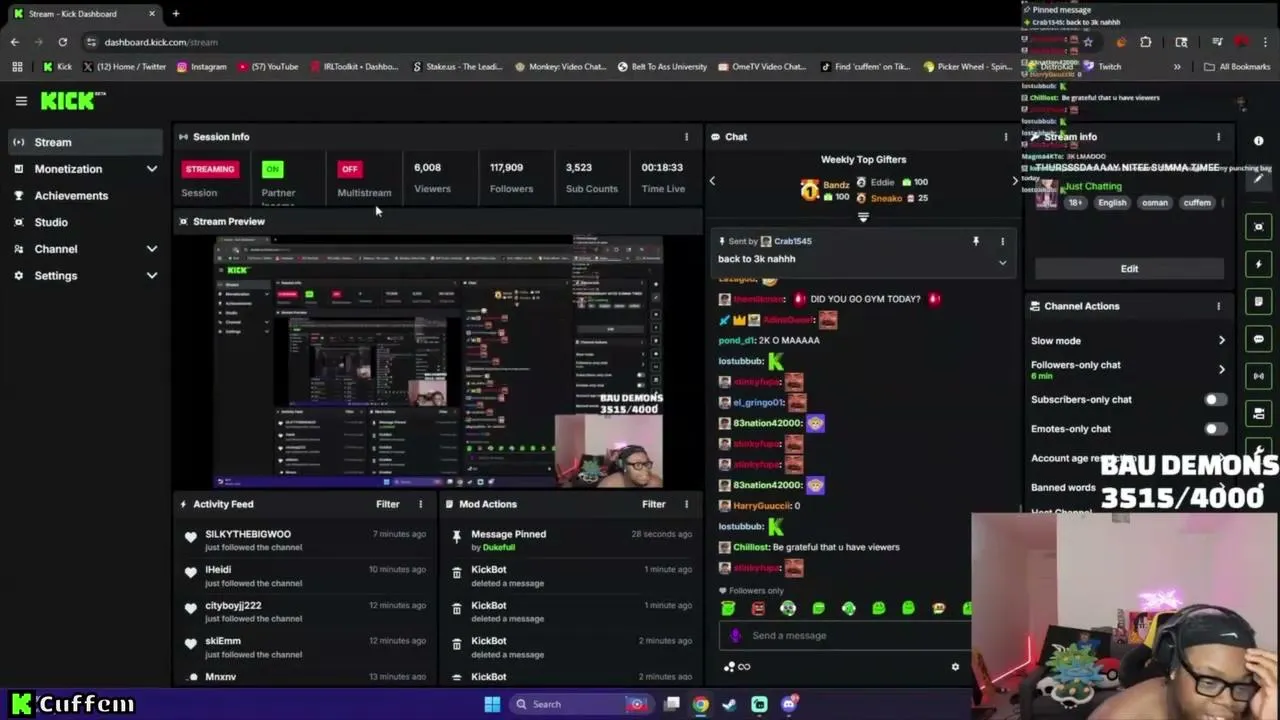Viewport: 1280px width, 720px height.
Task: Open the Activity Feed three-dot menu
Action: (x=420, y=504)
